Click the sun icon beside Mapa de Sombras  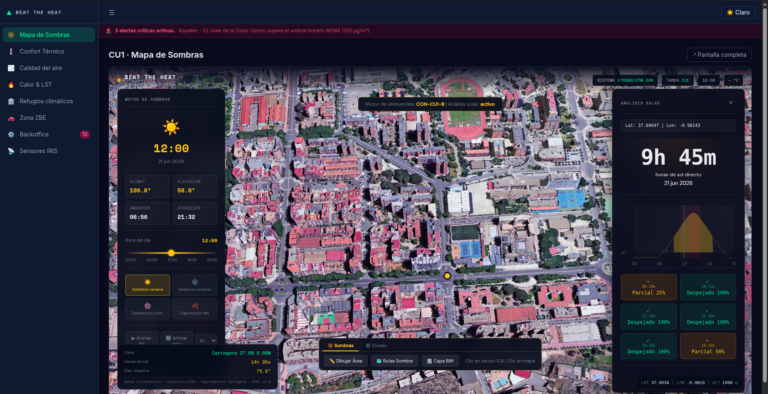11,35
